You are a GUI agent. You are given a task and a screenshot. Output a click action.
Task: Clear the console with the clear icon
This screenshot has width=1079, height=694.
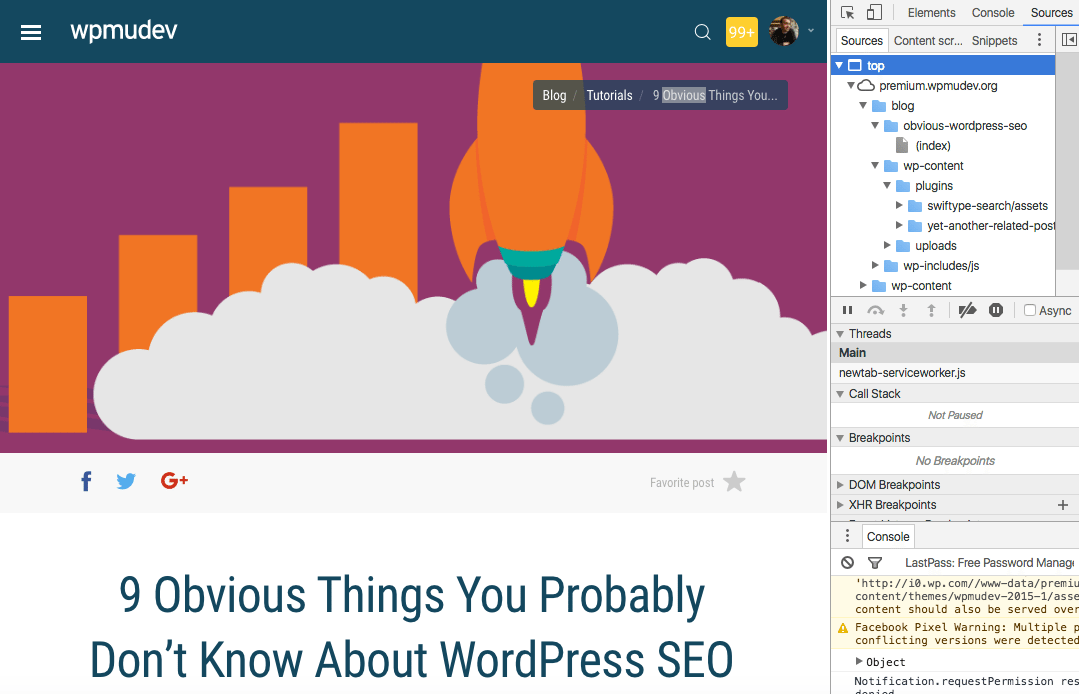coord(848,563)
